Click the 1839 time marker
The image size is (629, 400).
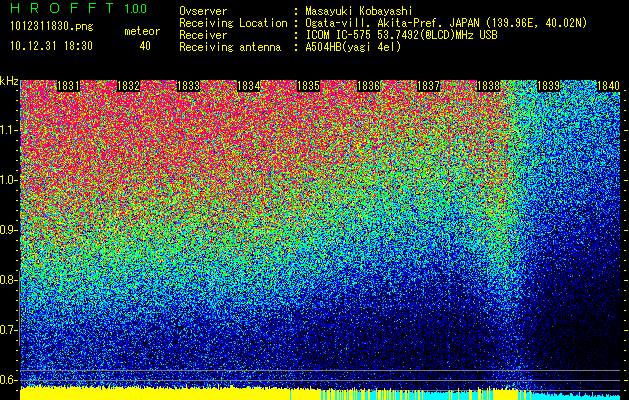pyautogui.click(x=549, y=86)
